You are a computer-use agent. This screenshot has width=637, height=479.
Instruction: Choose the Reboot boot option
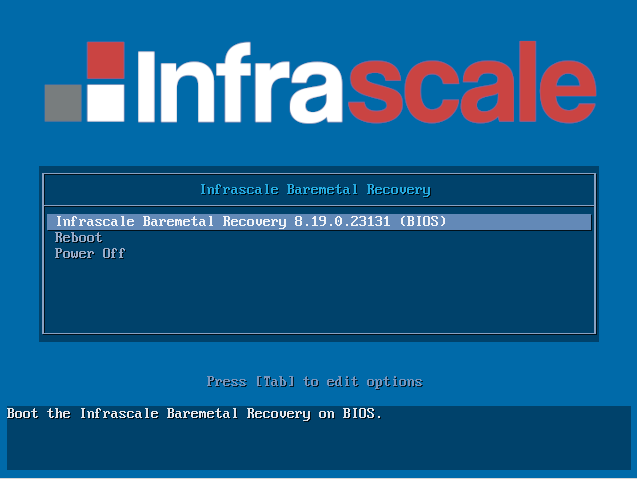pyautogui.click(x=78, y=238)
